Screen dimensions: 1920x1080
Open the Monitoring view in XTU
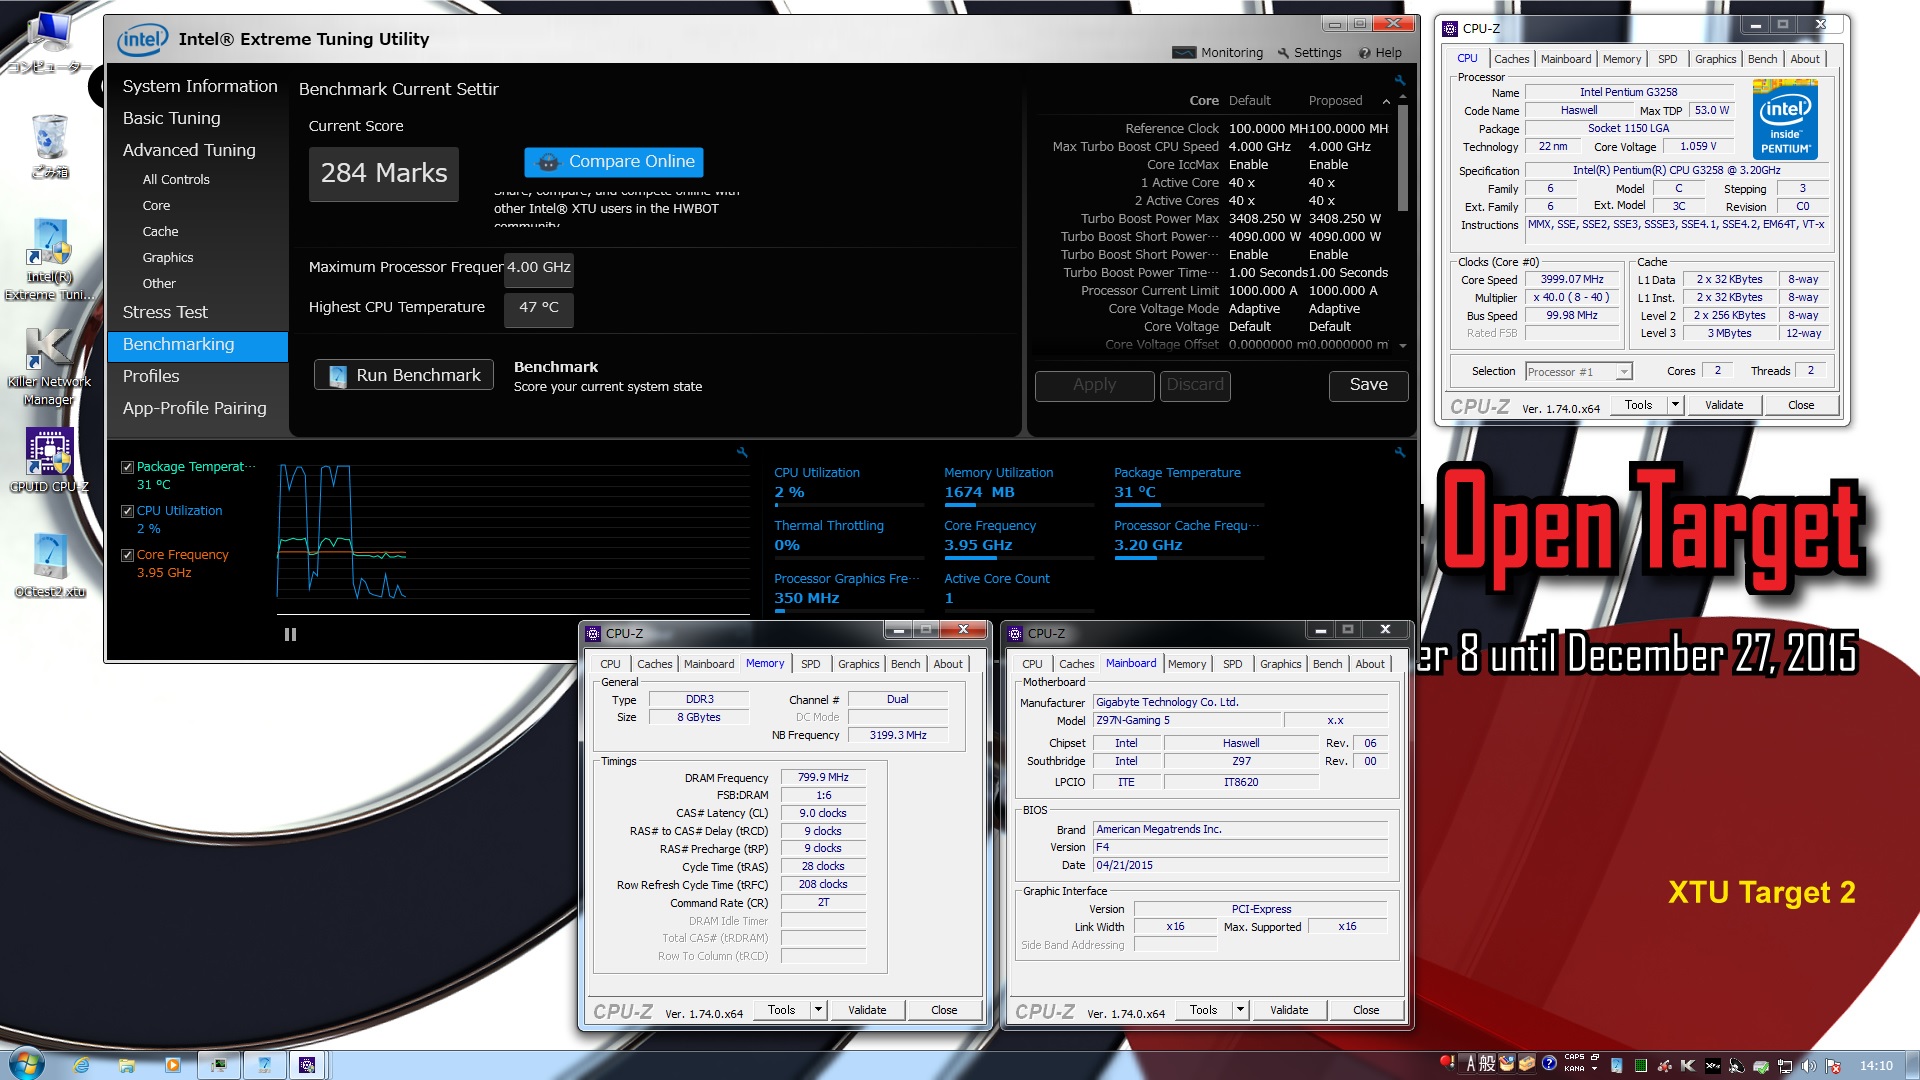[1218, 53]
